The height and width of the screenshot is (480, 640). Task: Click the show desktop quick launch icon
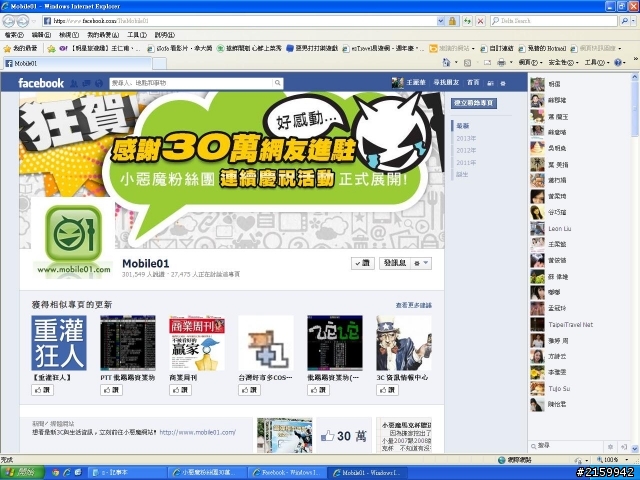[78, 472]
